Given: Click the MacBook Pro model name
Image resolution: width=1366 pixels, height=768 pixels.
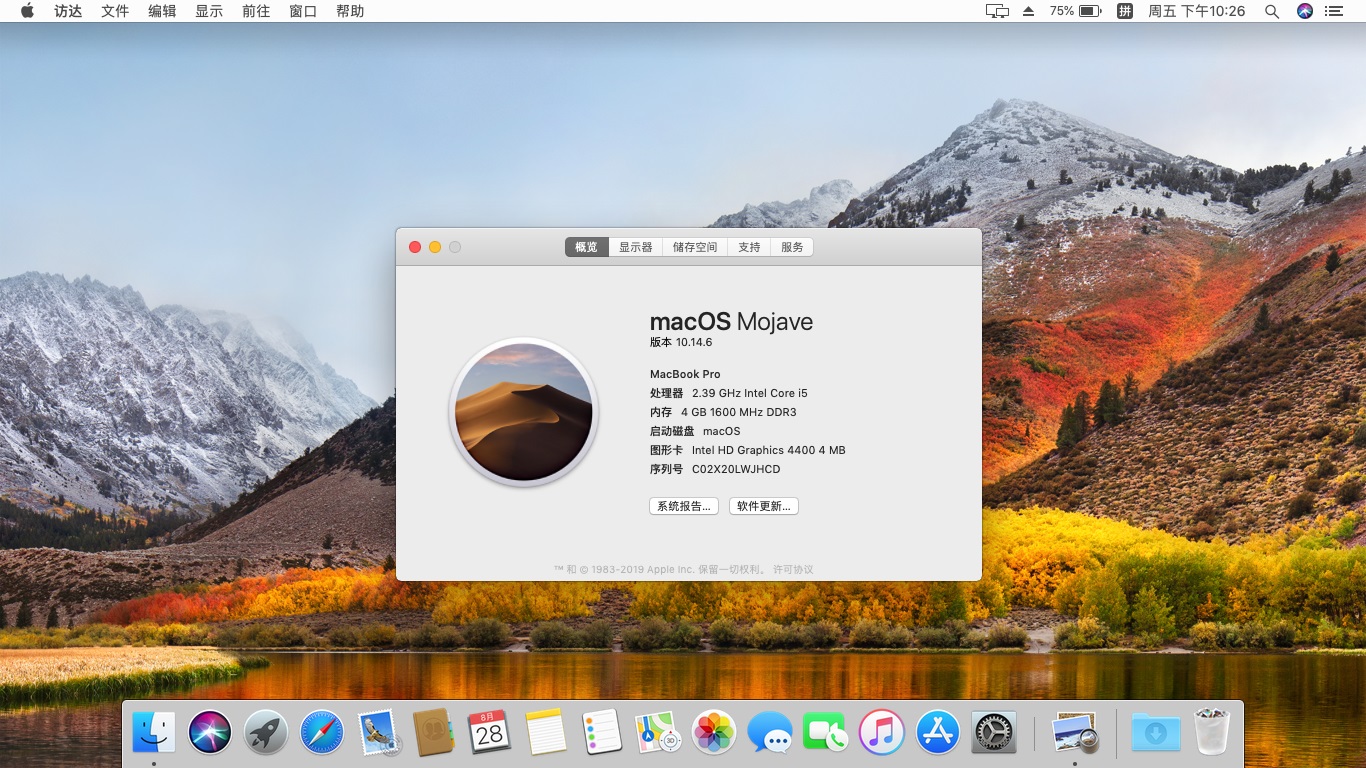Looking at the screenshot, I should tap(685, 374).
